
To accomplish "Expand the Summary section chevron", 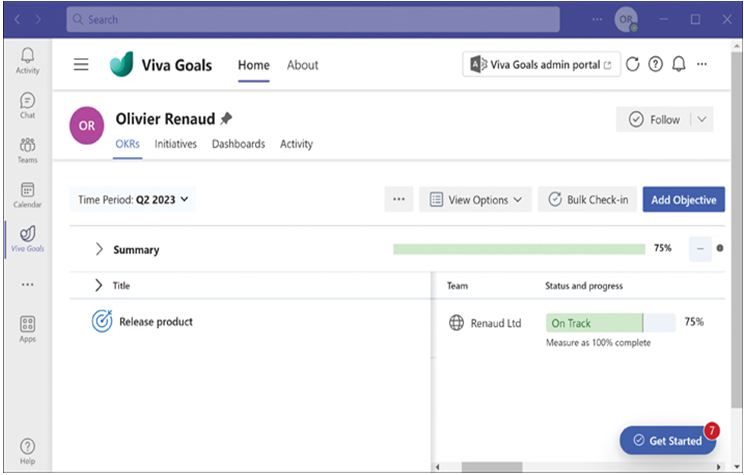I will [99, 249].
